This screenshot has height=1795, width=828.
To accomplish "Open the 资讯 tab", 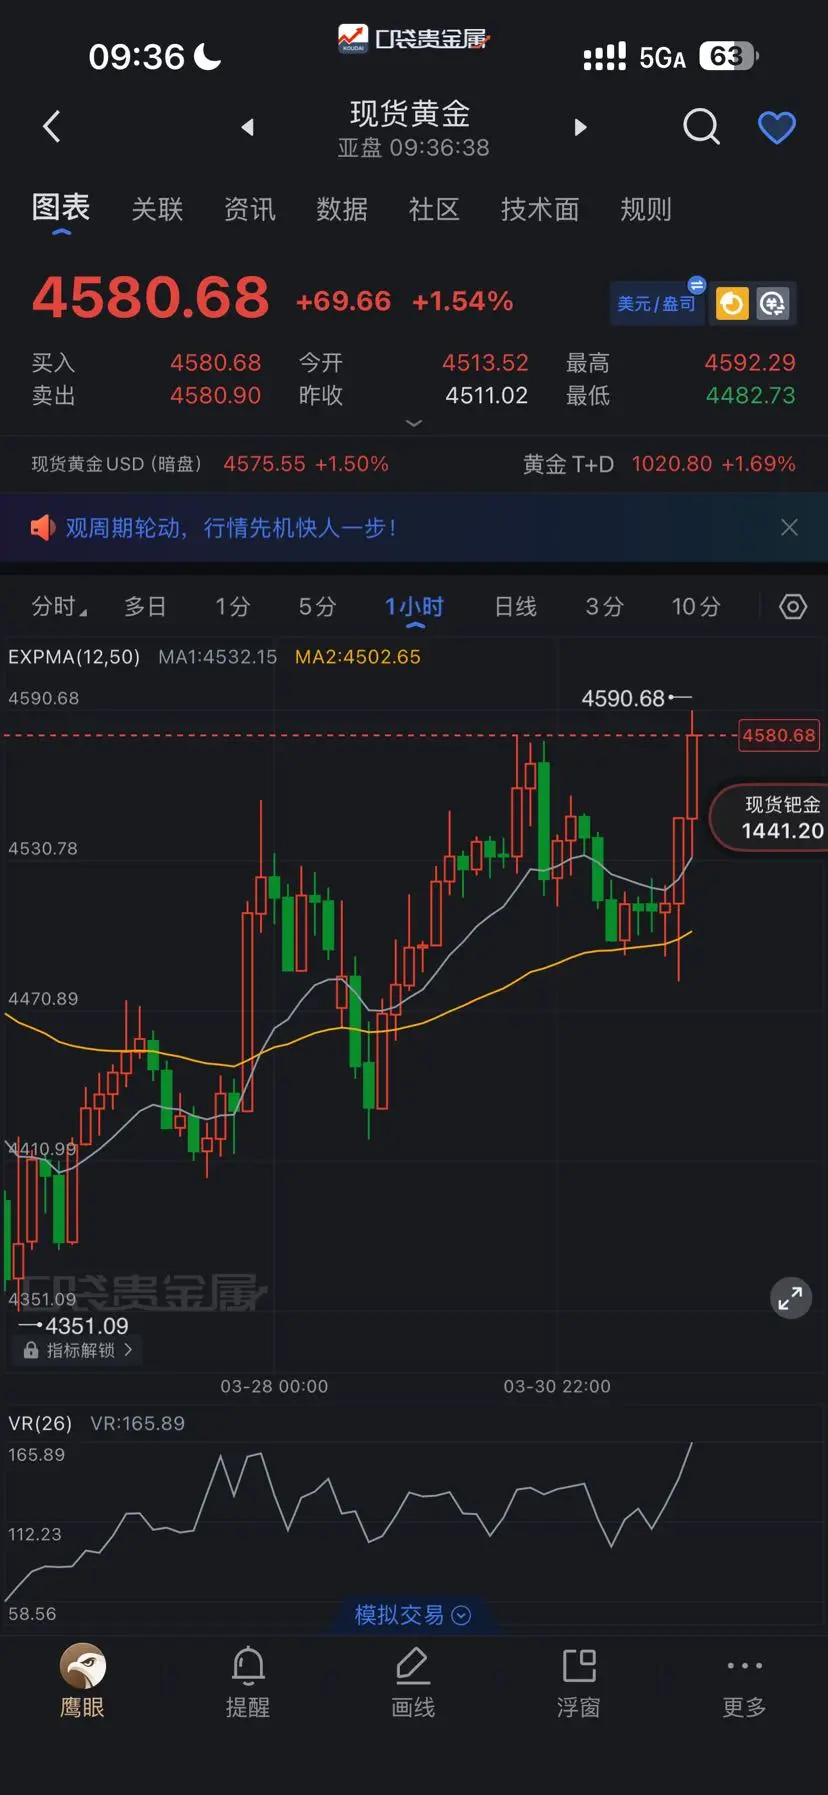I will [x=249, y=209].
